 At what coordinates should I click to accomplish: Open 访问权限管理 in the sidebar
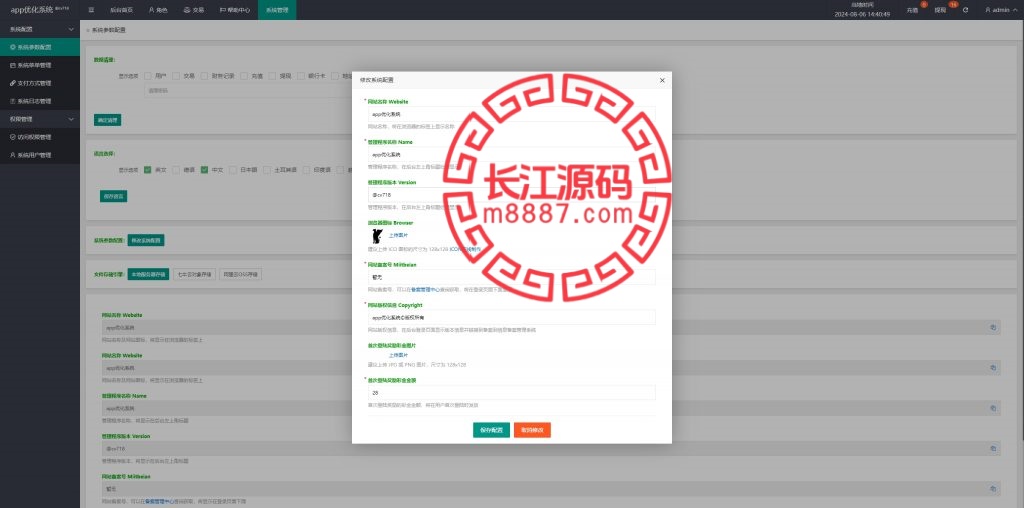coord(40,137)
